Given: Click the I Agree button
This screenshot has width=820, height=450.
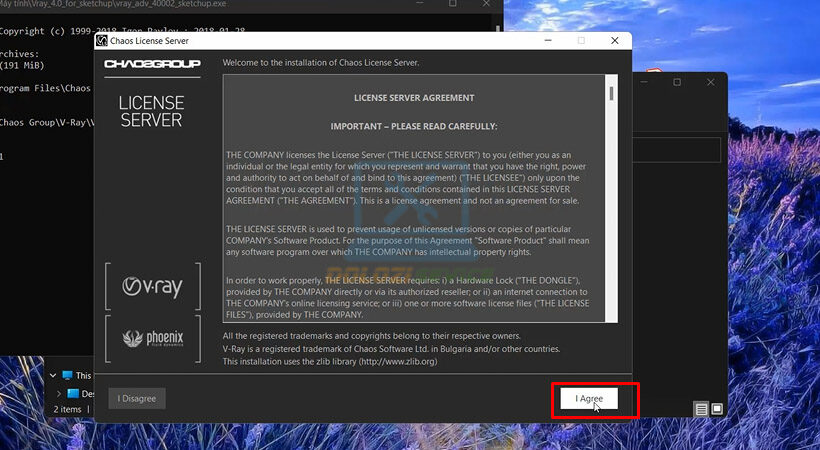Looking at the screenshot, I should point(589,399).
